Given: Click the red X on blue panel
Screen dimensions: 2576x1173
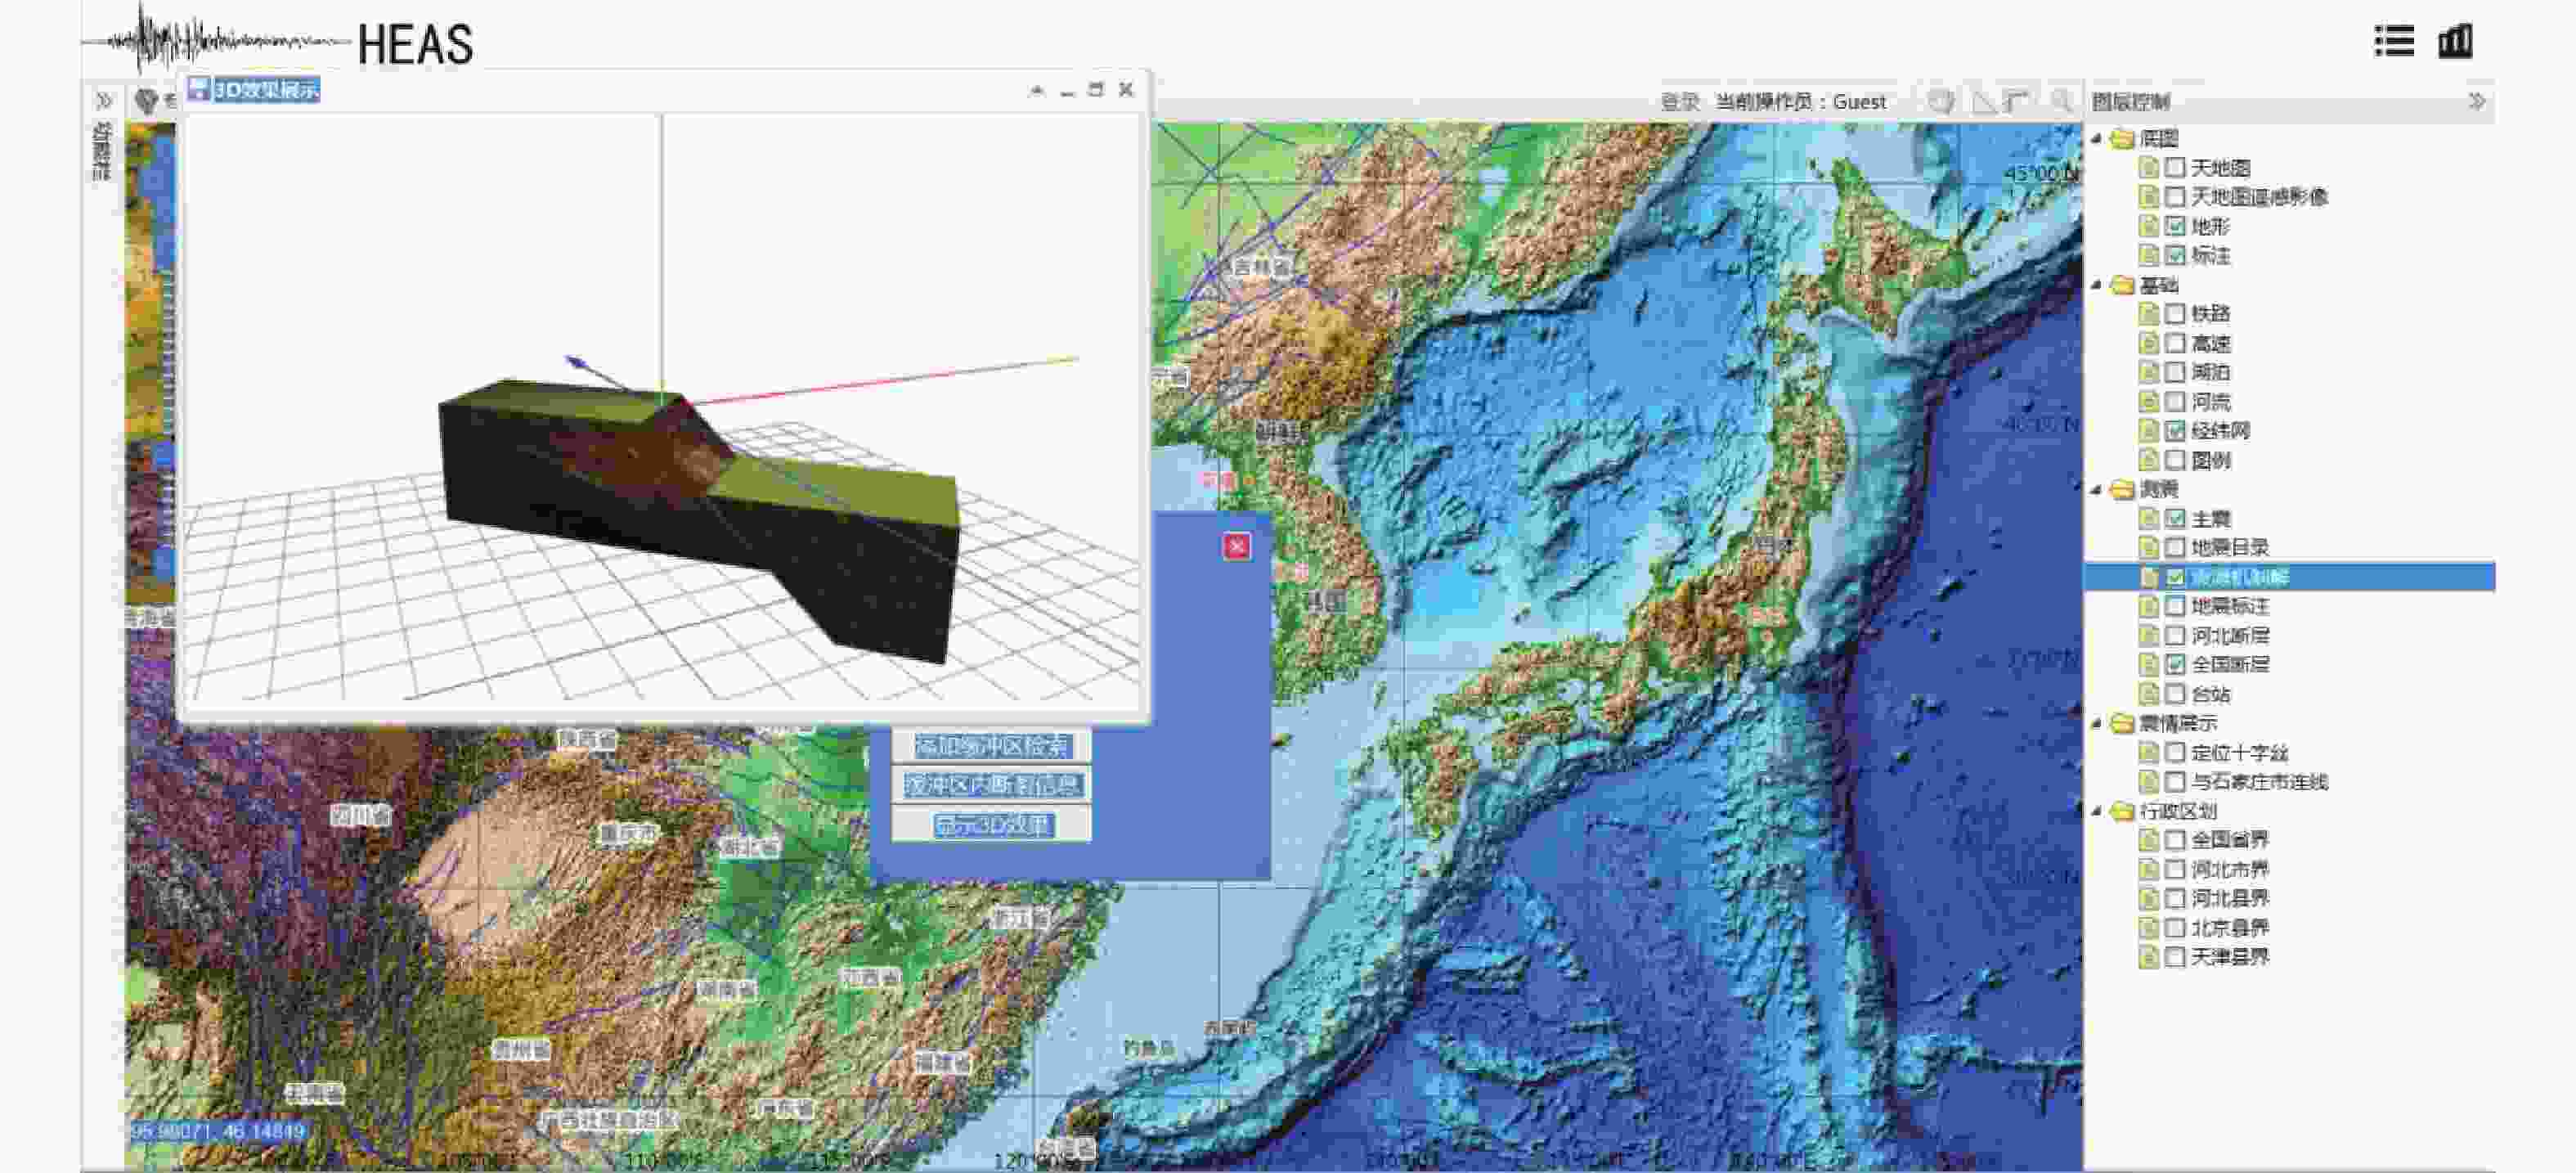Looking at the screenshot, I should 1237,546.
